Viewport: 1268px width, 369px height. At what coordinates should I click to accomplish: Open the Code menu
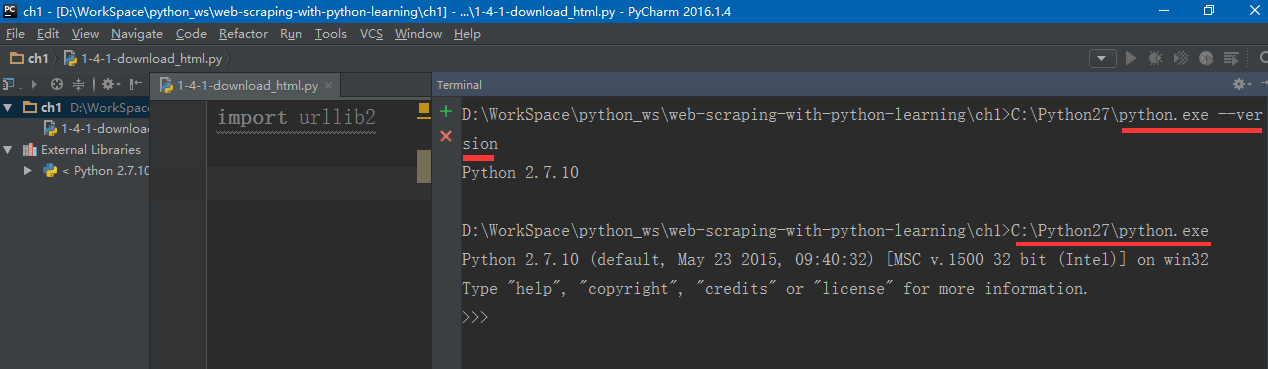point(191,33)
